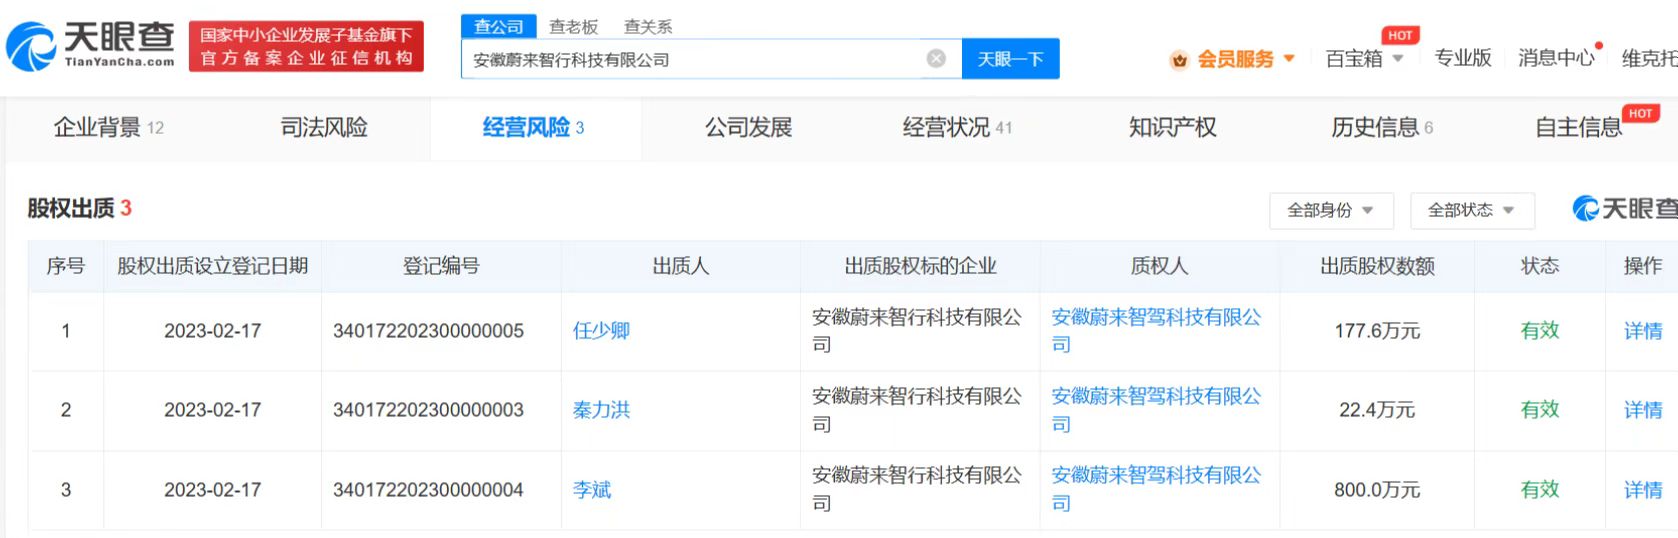1678x538 pixels.
Task: Click the 天眼一下 search button
Action: (x=1010, y=59)
